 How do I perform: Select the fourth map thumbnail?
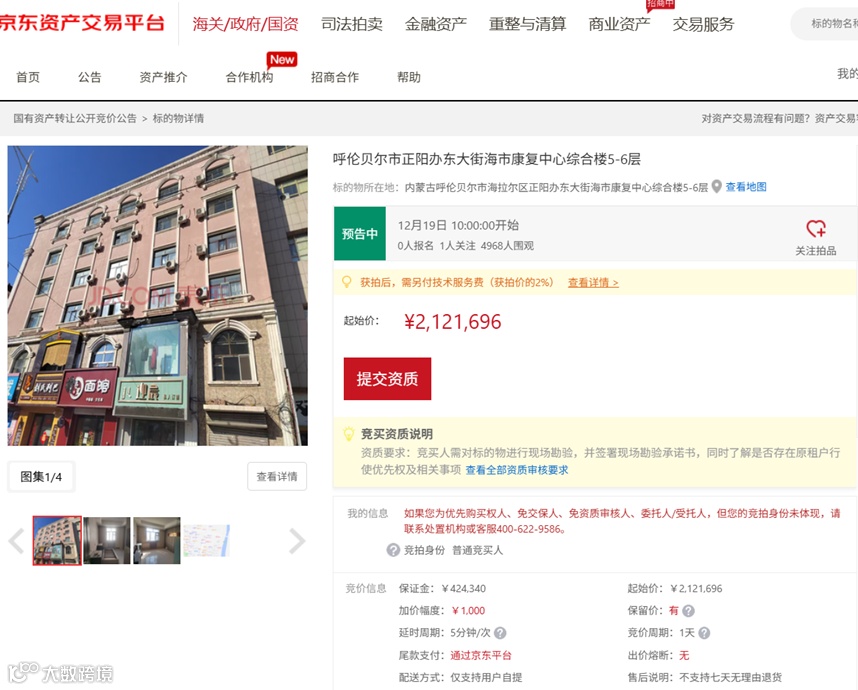[x=206, y=541]
